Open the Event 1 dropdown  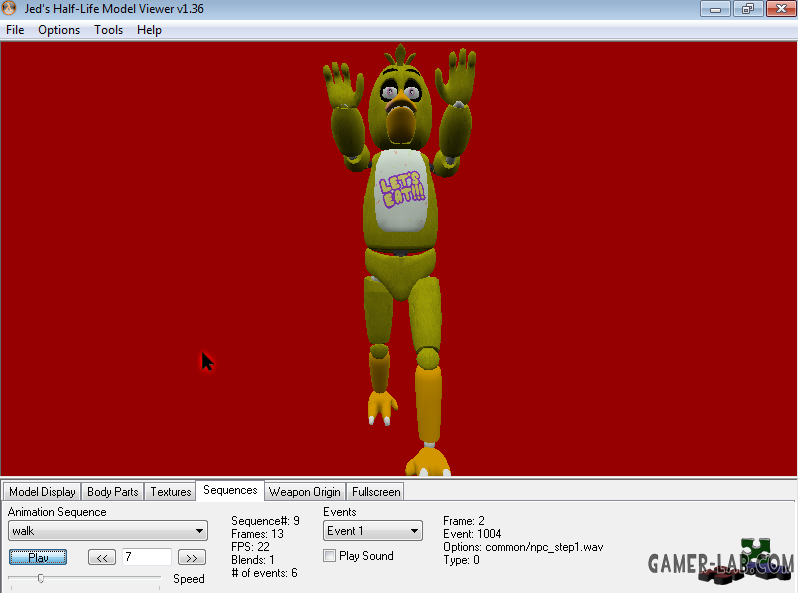373,531
